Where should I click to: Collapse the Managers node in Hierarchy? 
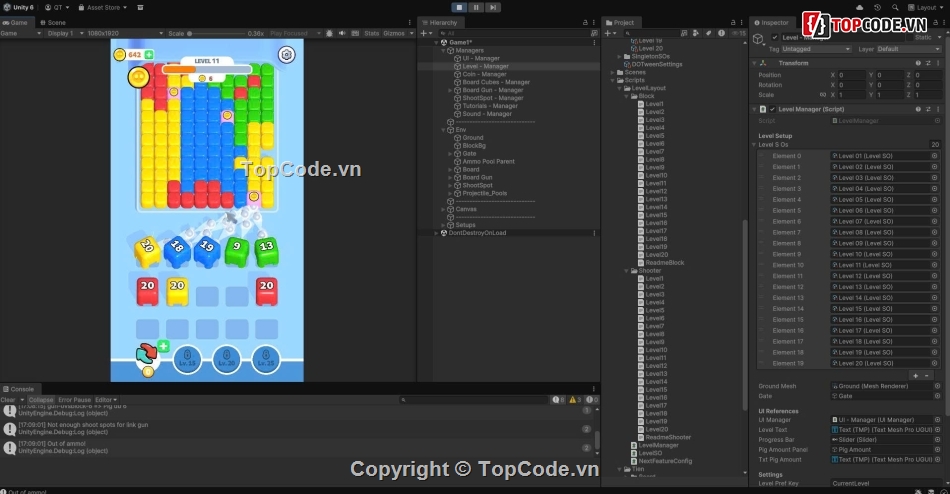[443, 50]
